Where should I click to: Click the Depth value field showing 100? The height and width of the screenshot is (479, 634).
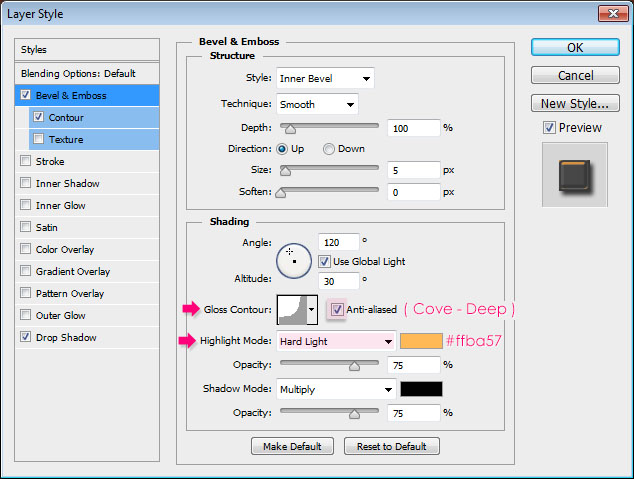click(414, 128)
